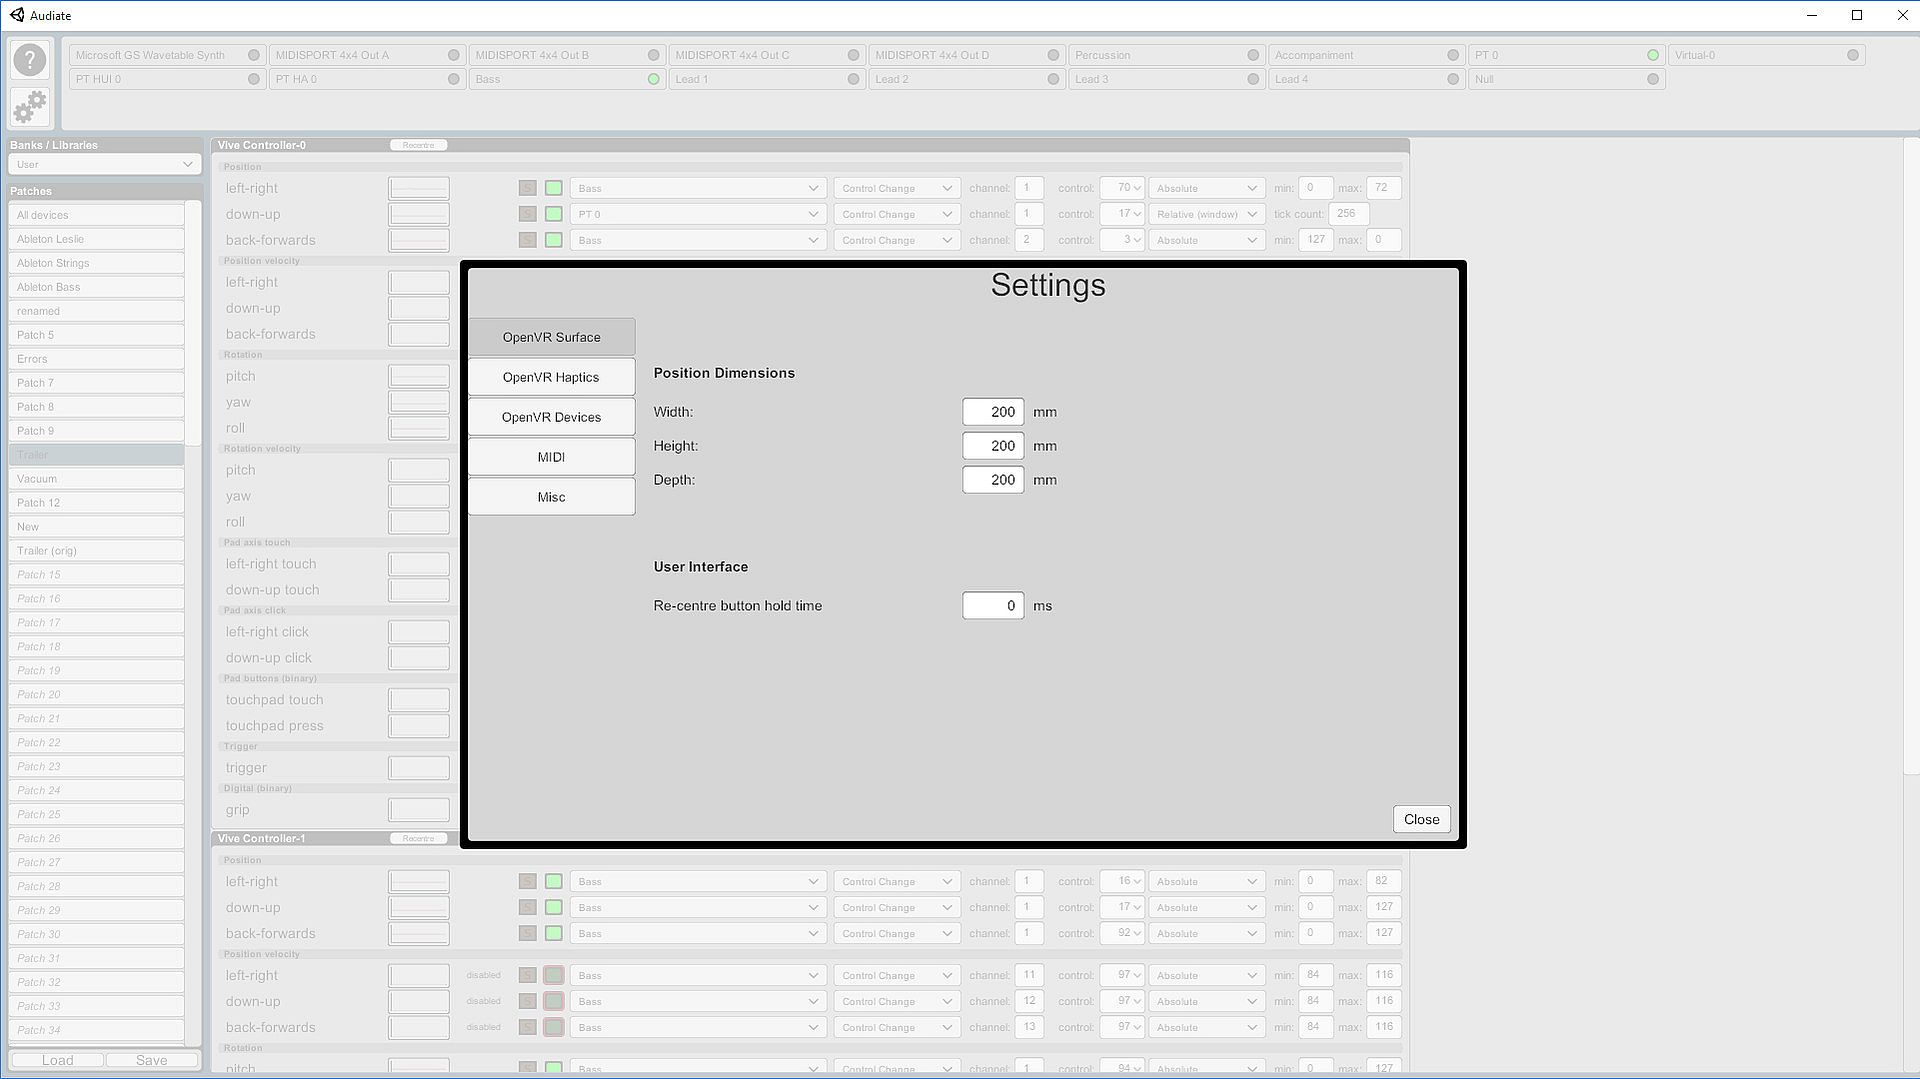This screenshot has width=1920, height=1079.
Task: Toggle green PT 0 output indicator
Action: [x=1653, y=55]
